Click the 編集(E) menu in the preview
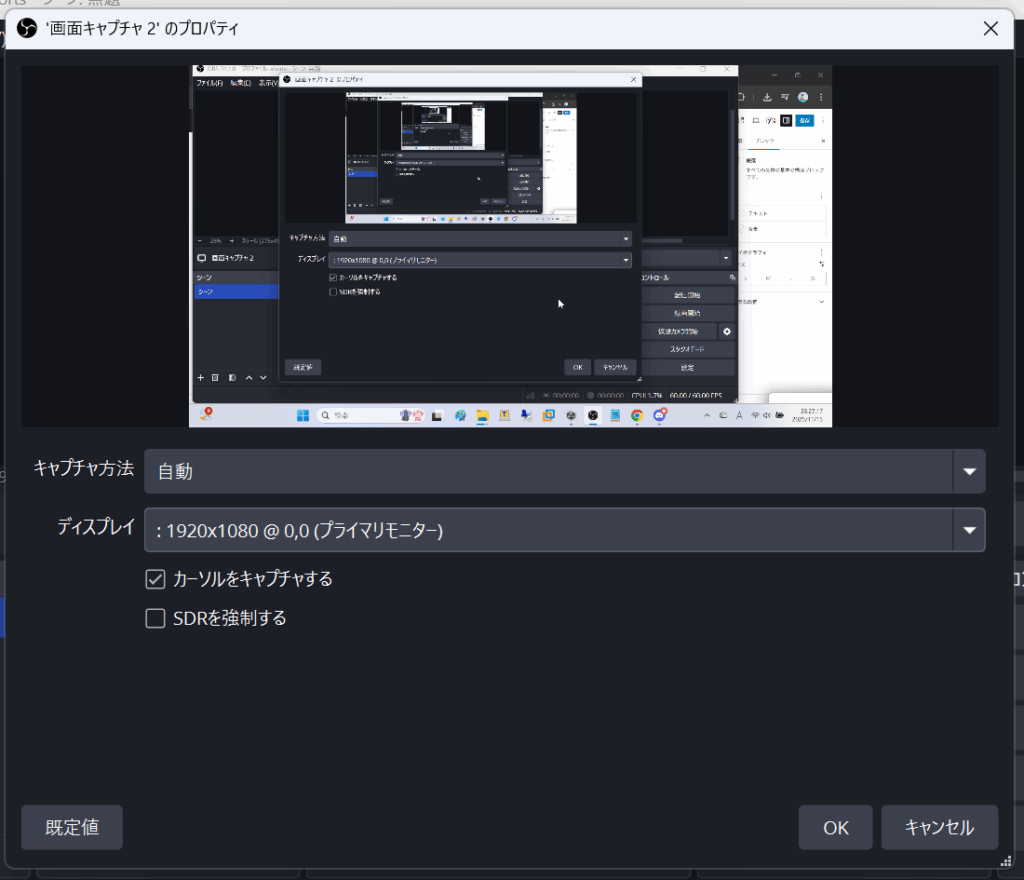The width and height of the screenshot is (1024, 880). click(x=243, y=83)
